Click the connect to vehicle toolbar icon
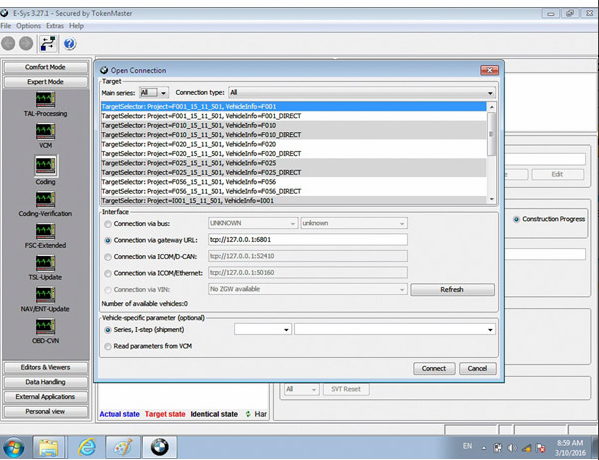599x460 pixels. coord(48,44)
